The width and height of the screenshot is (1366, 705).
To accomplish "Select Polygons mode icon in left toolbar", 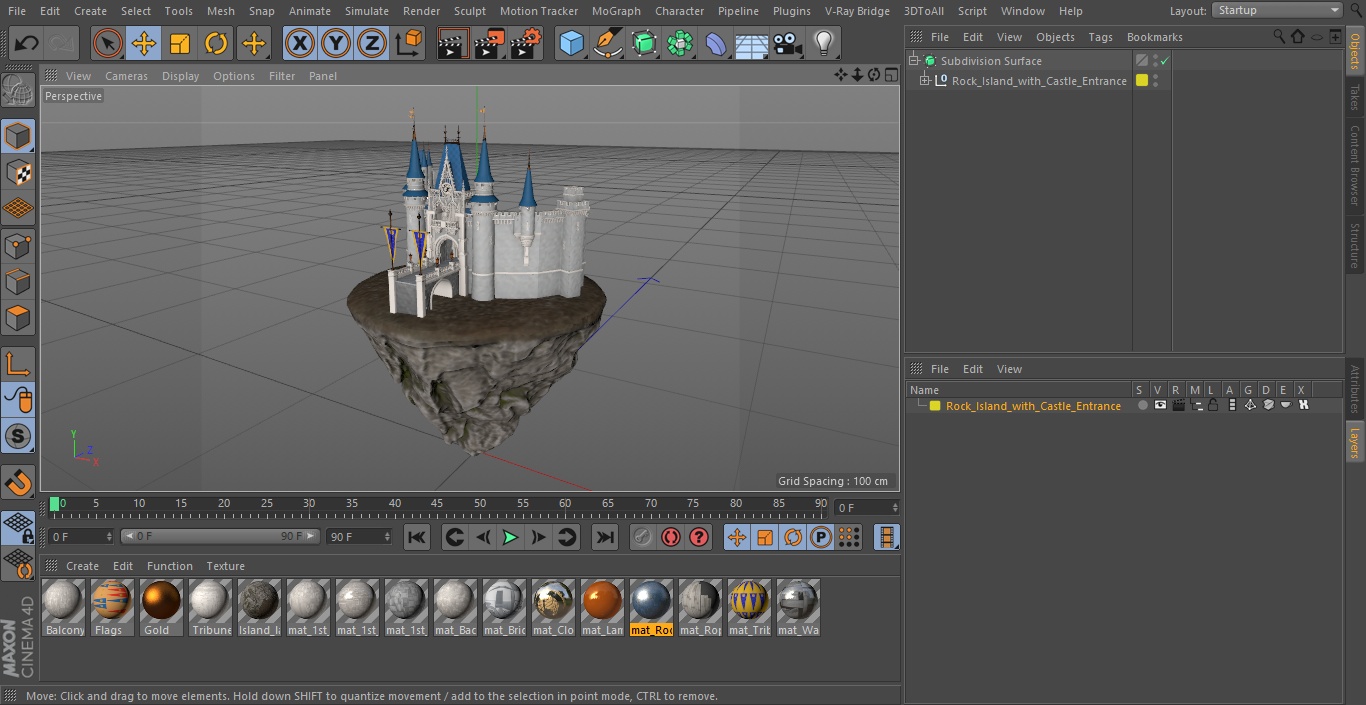I will (x=18, y=318).
